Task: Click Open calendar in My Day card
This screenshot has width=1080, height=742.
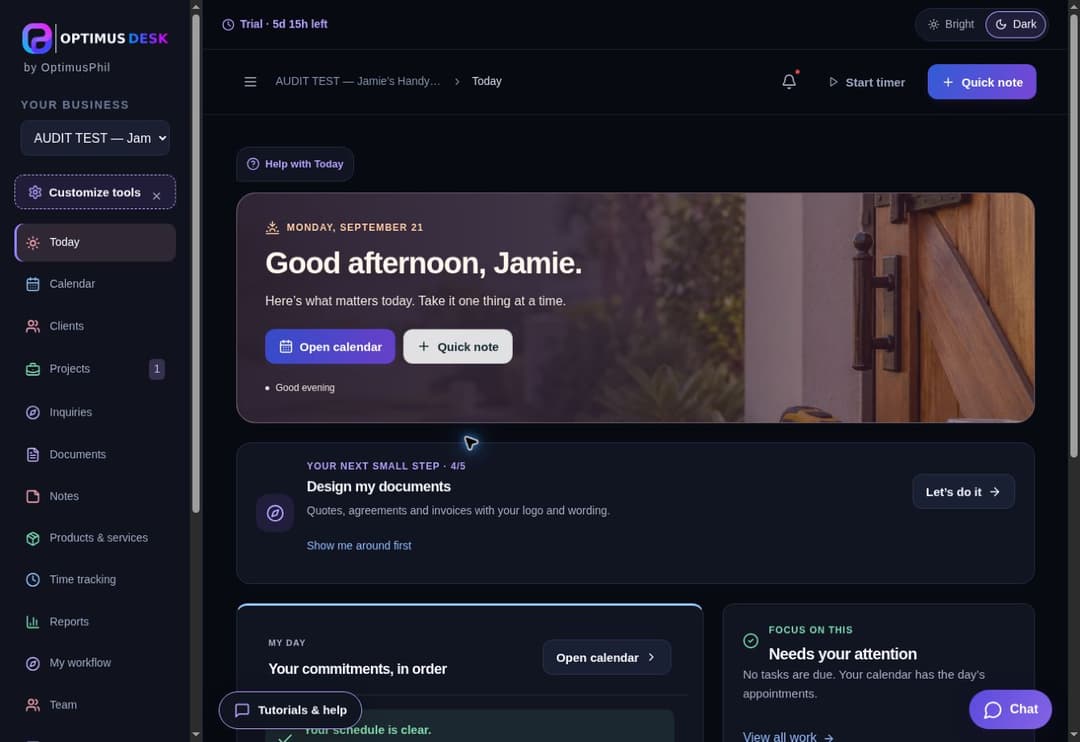Action: click(606, 657)
